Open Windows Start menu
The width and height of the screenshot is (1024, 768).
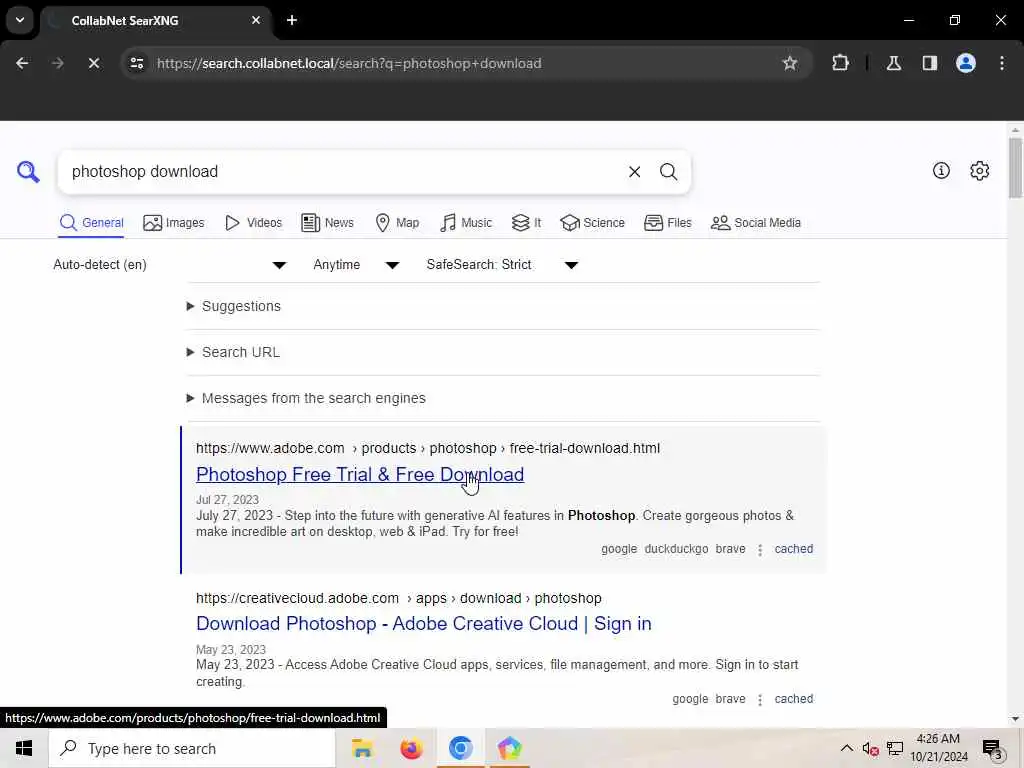coord(24,748)
